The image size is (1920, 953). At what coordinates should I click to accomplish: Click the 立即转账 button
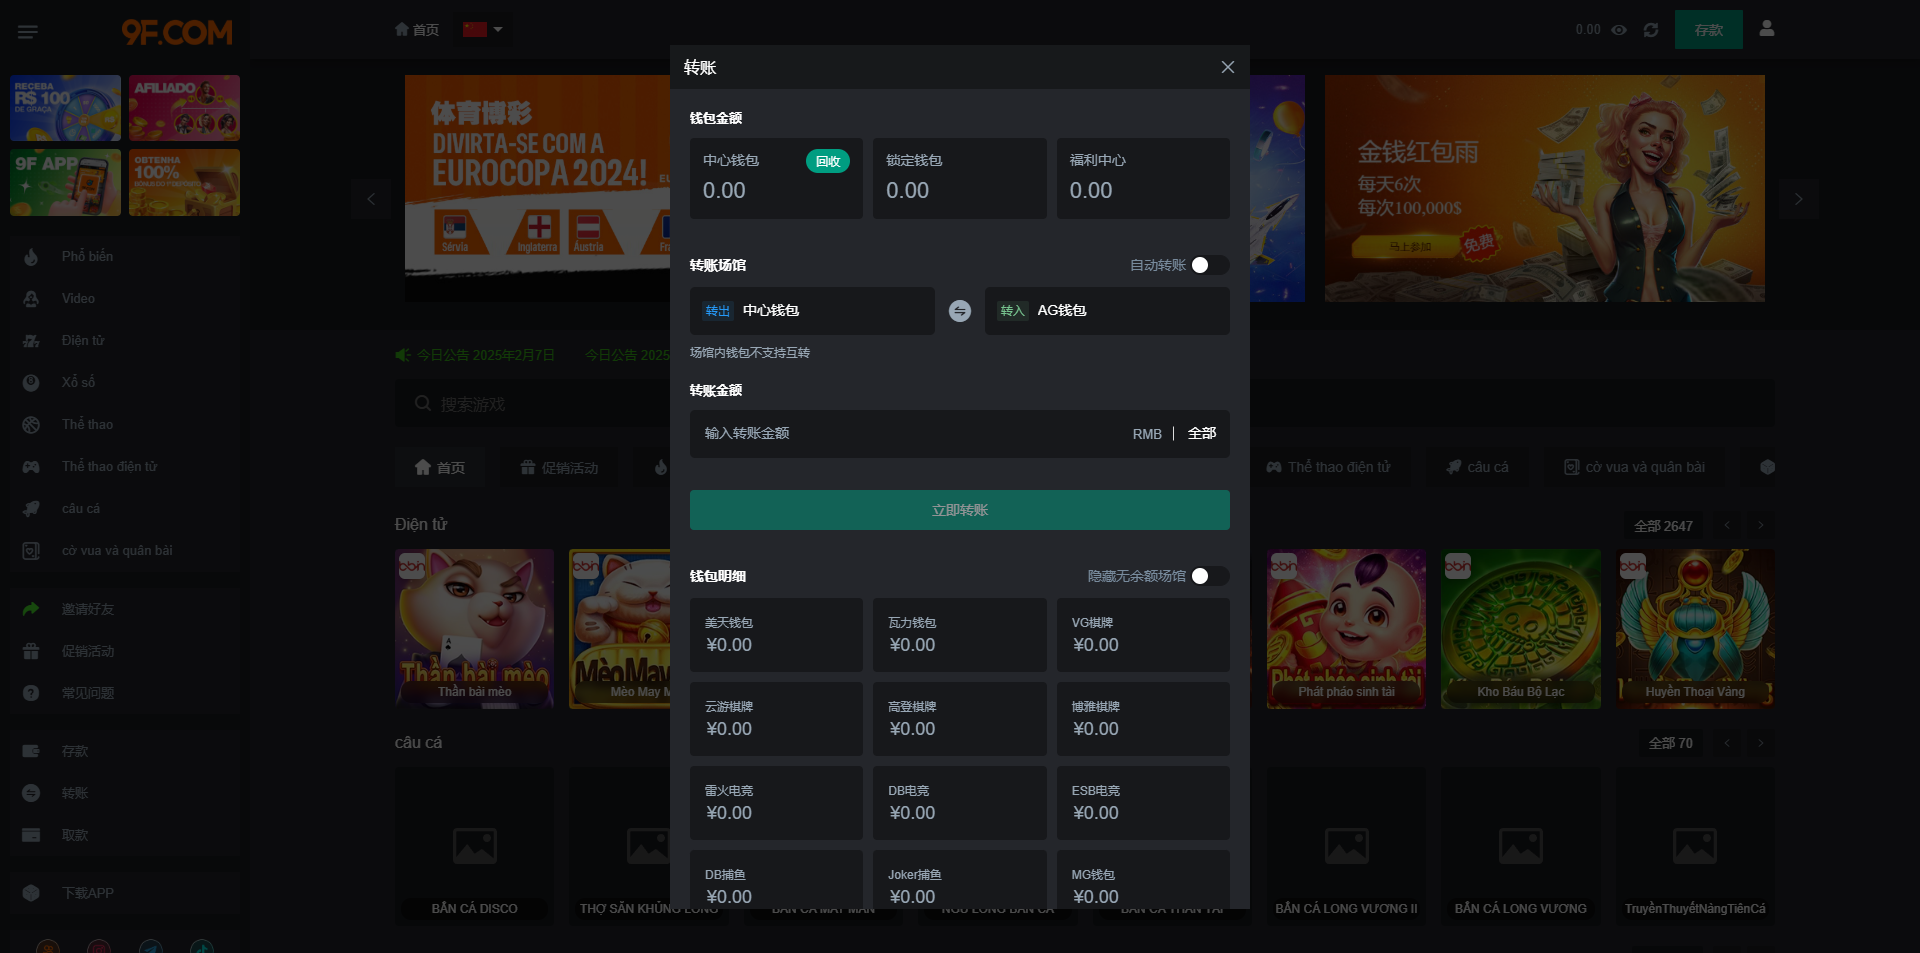959,510
